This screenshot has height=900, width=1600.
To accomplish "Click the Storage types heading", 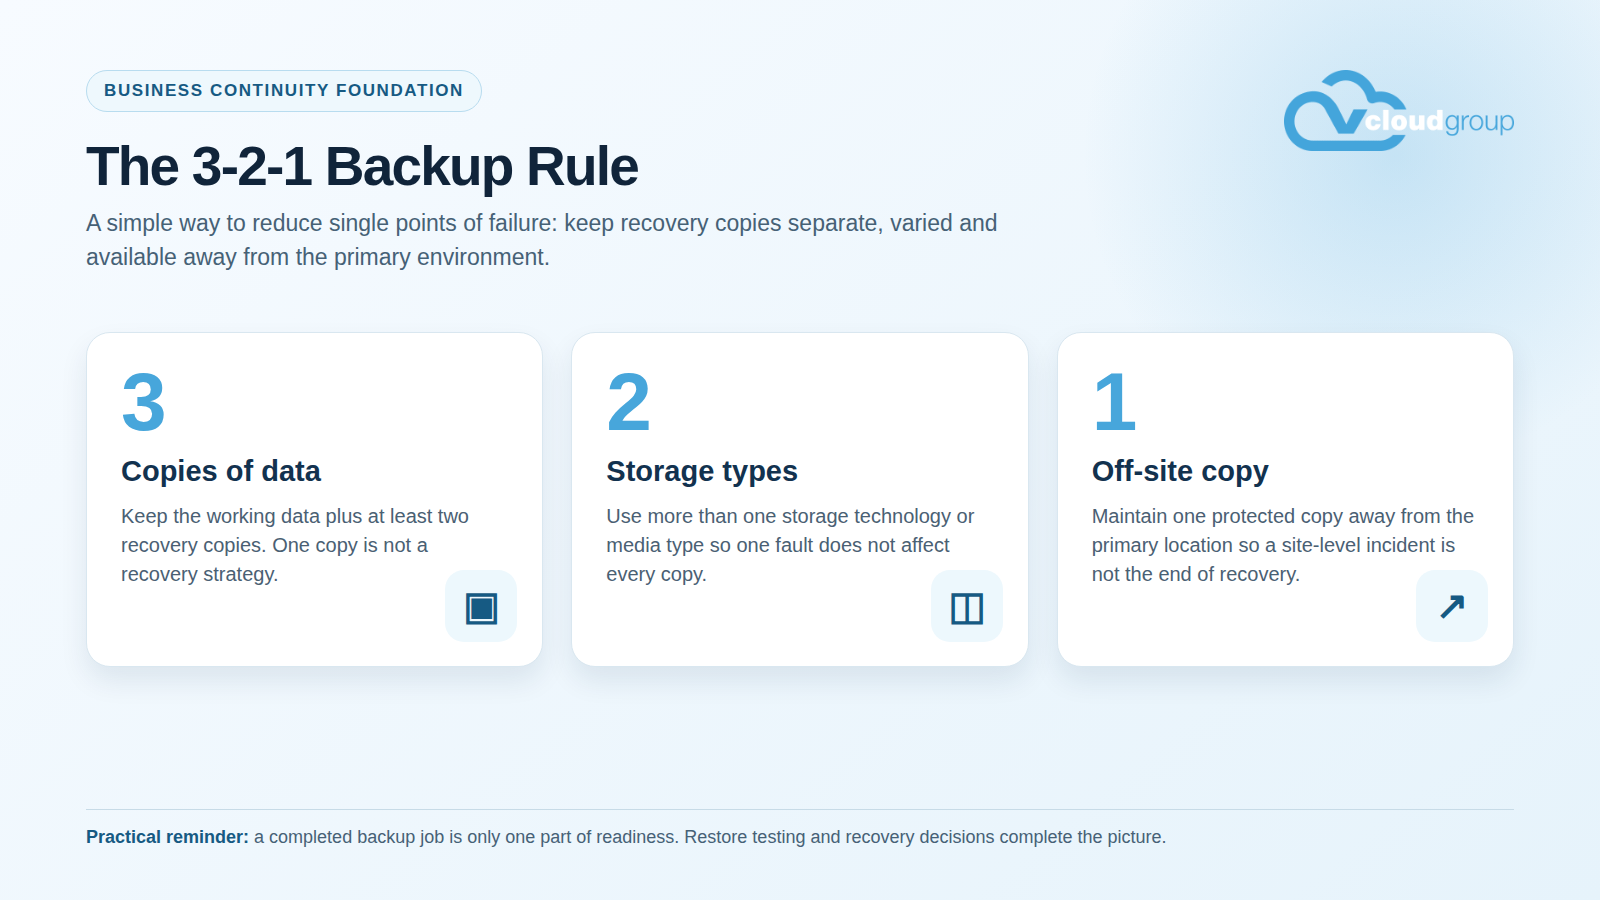I will pos(702,471).
